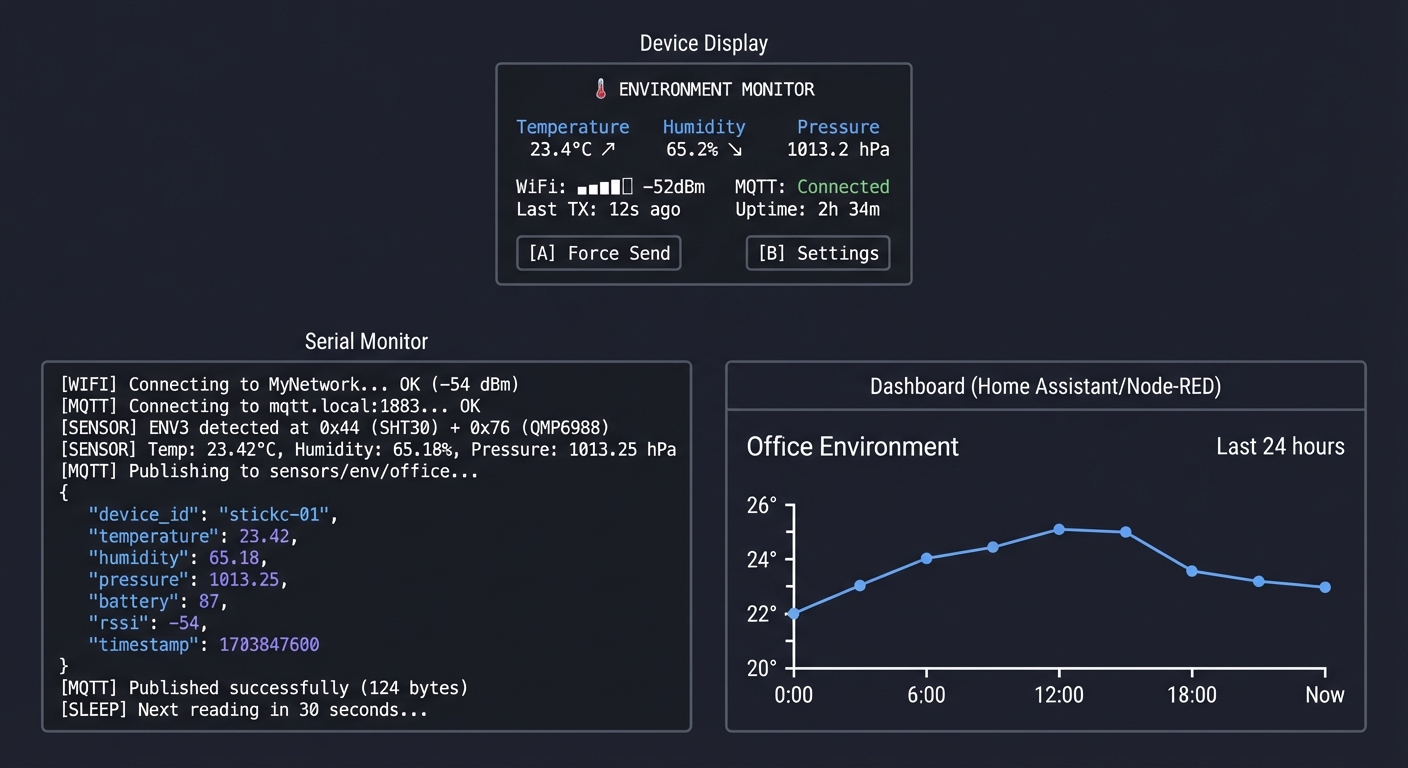Toggle the Last TX: 12s ago status
The image size is (1408, 768).
click(598, 209)
